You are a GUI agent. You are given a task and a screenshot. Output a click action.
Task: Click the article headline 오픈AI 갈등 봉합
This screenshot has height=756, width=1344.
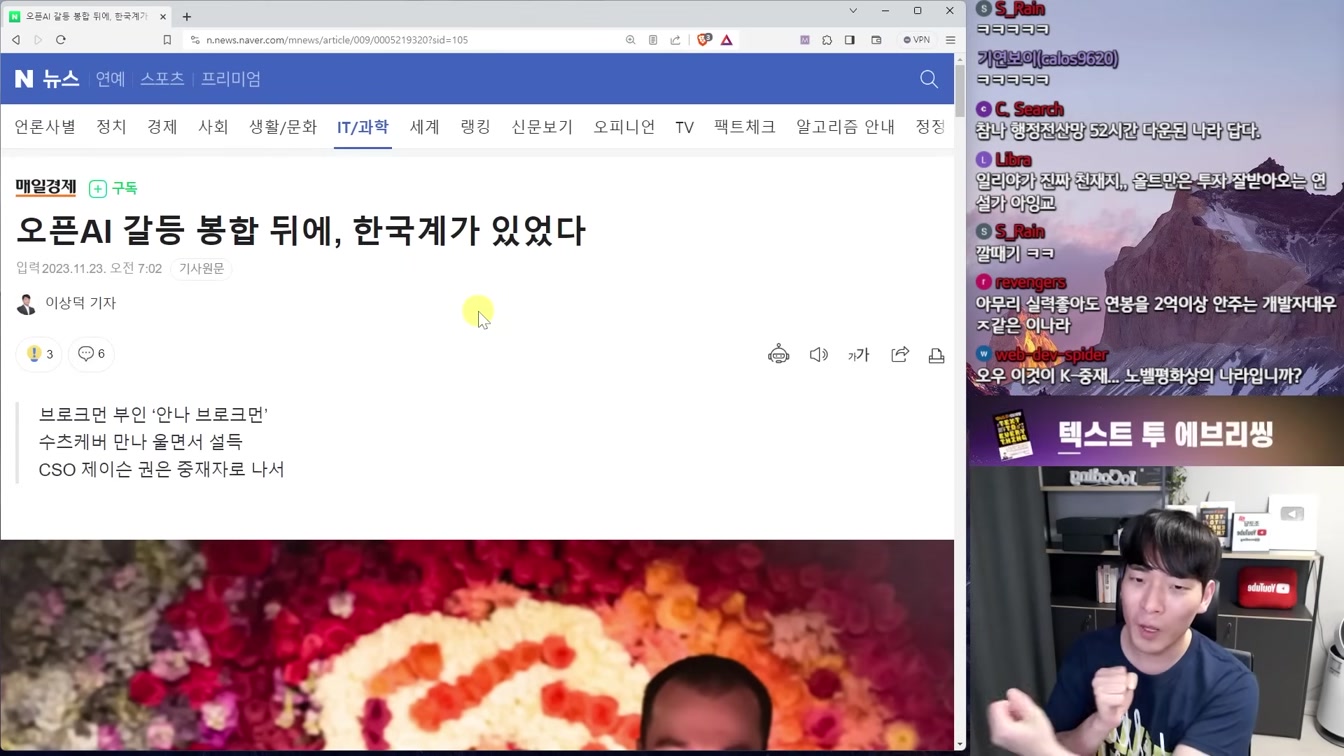(301, 230)
